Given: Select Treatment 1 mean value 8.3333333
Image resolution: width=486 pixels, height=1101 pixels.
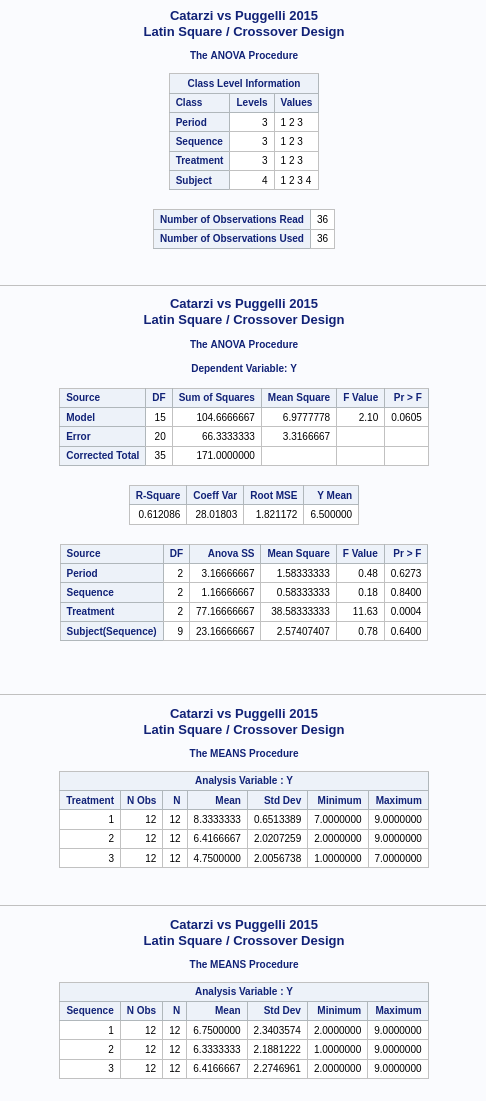Looking at the screenshot, I should (217, 819).
